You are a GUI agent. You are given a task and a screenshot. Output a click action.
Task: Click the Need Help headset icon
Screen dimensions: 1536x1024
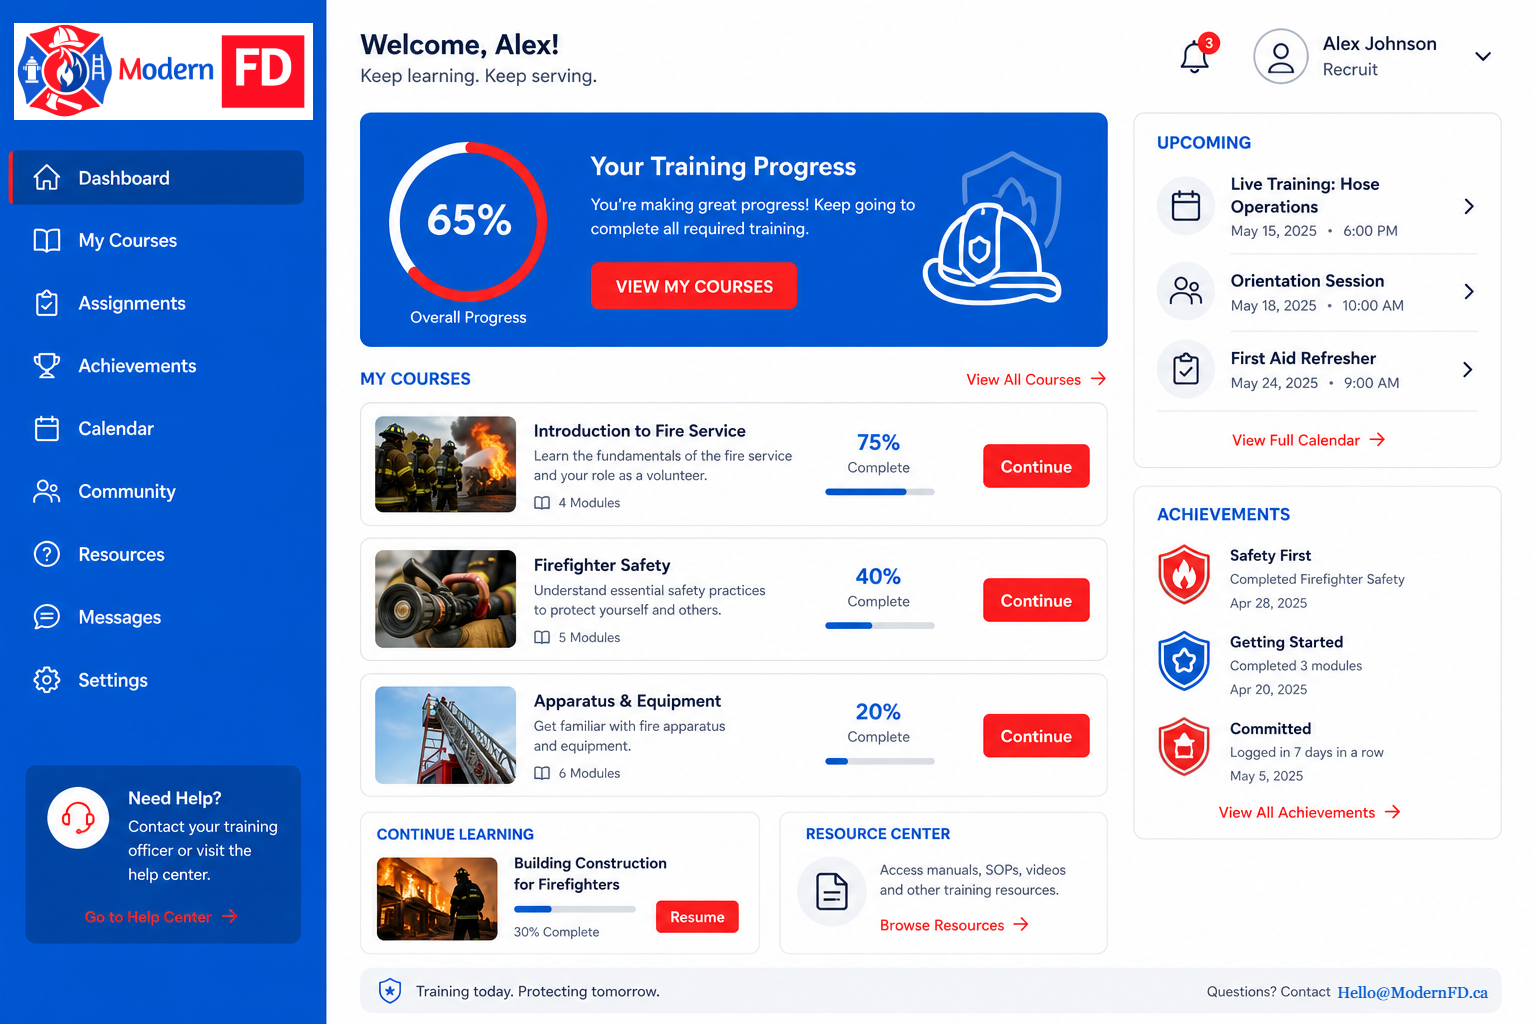(78, 818)
